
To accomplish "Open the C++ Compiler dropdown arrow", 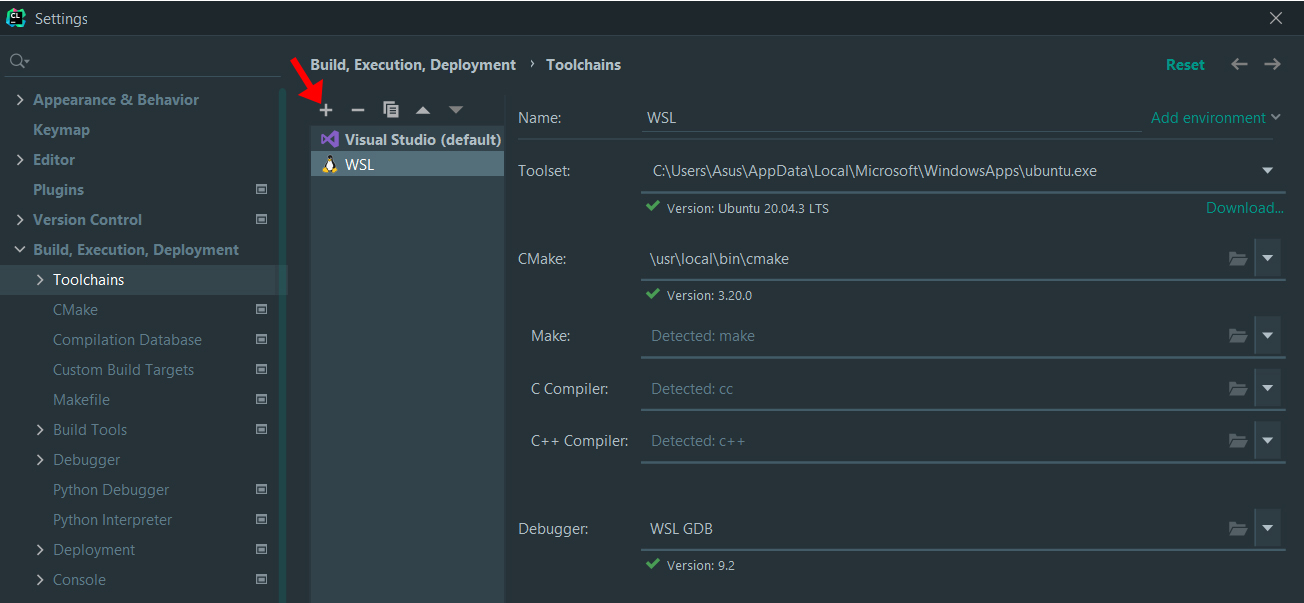I will point(1268,440).
